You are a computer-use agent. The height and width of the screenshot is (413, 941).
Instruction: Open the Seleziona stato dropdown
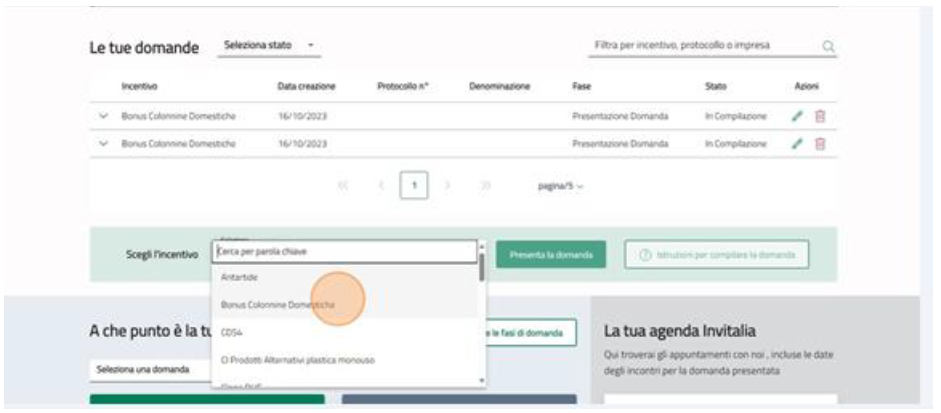[x=269, y=46]
